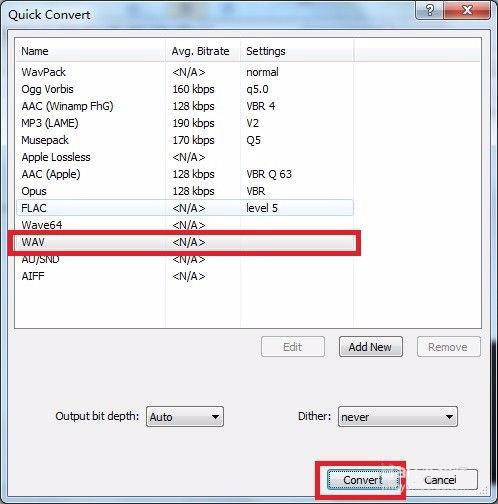Image resolution: width=498 pixels, height=504 pixels.
Task: Select the Apple Lossless preset
Action: [x=185, y=157]
